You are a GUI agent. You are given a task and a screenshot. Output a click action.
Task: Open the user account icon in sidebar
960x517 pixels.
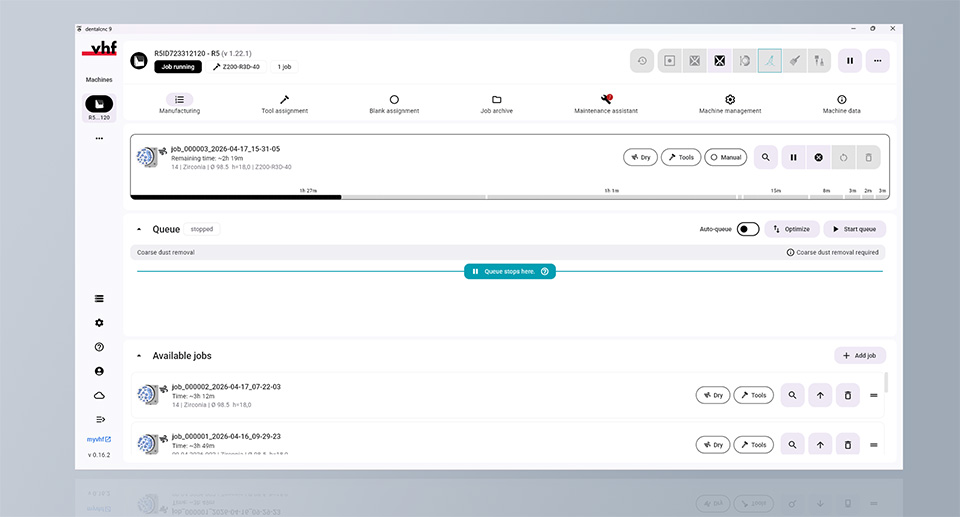tap(99, 371)
